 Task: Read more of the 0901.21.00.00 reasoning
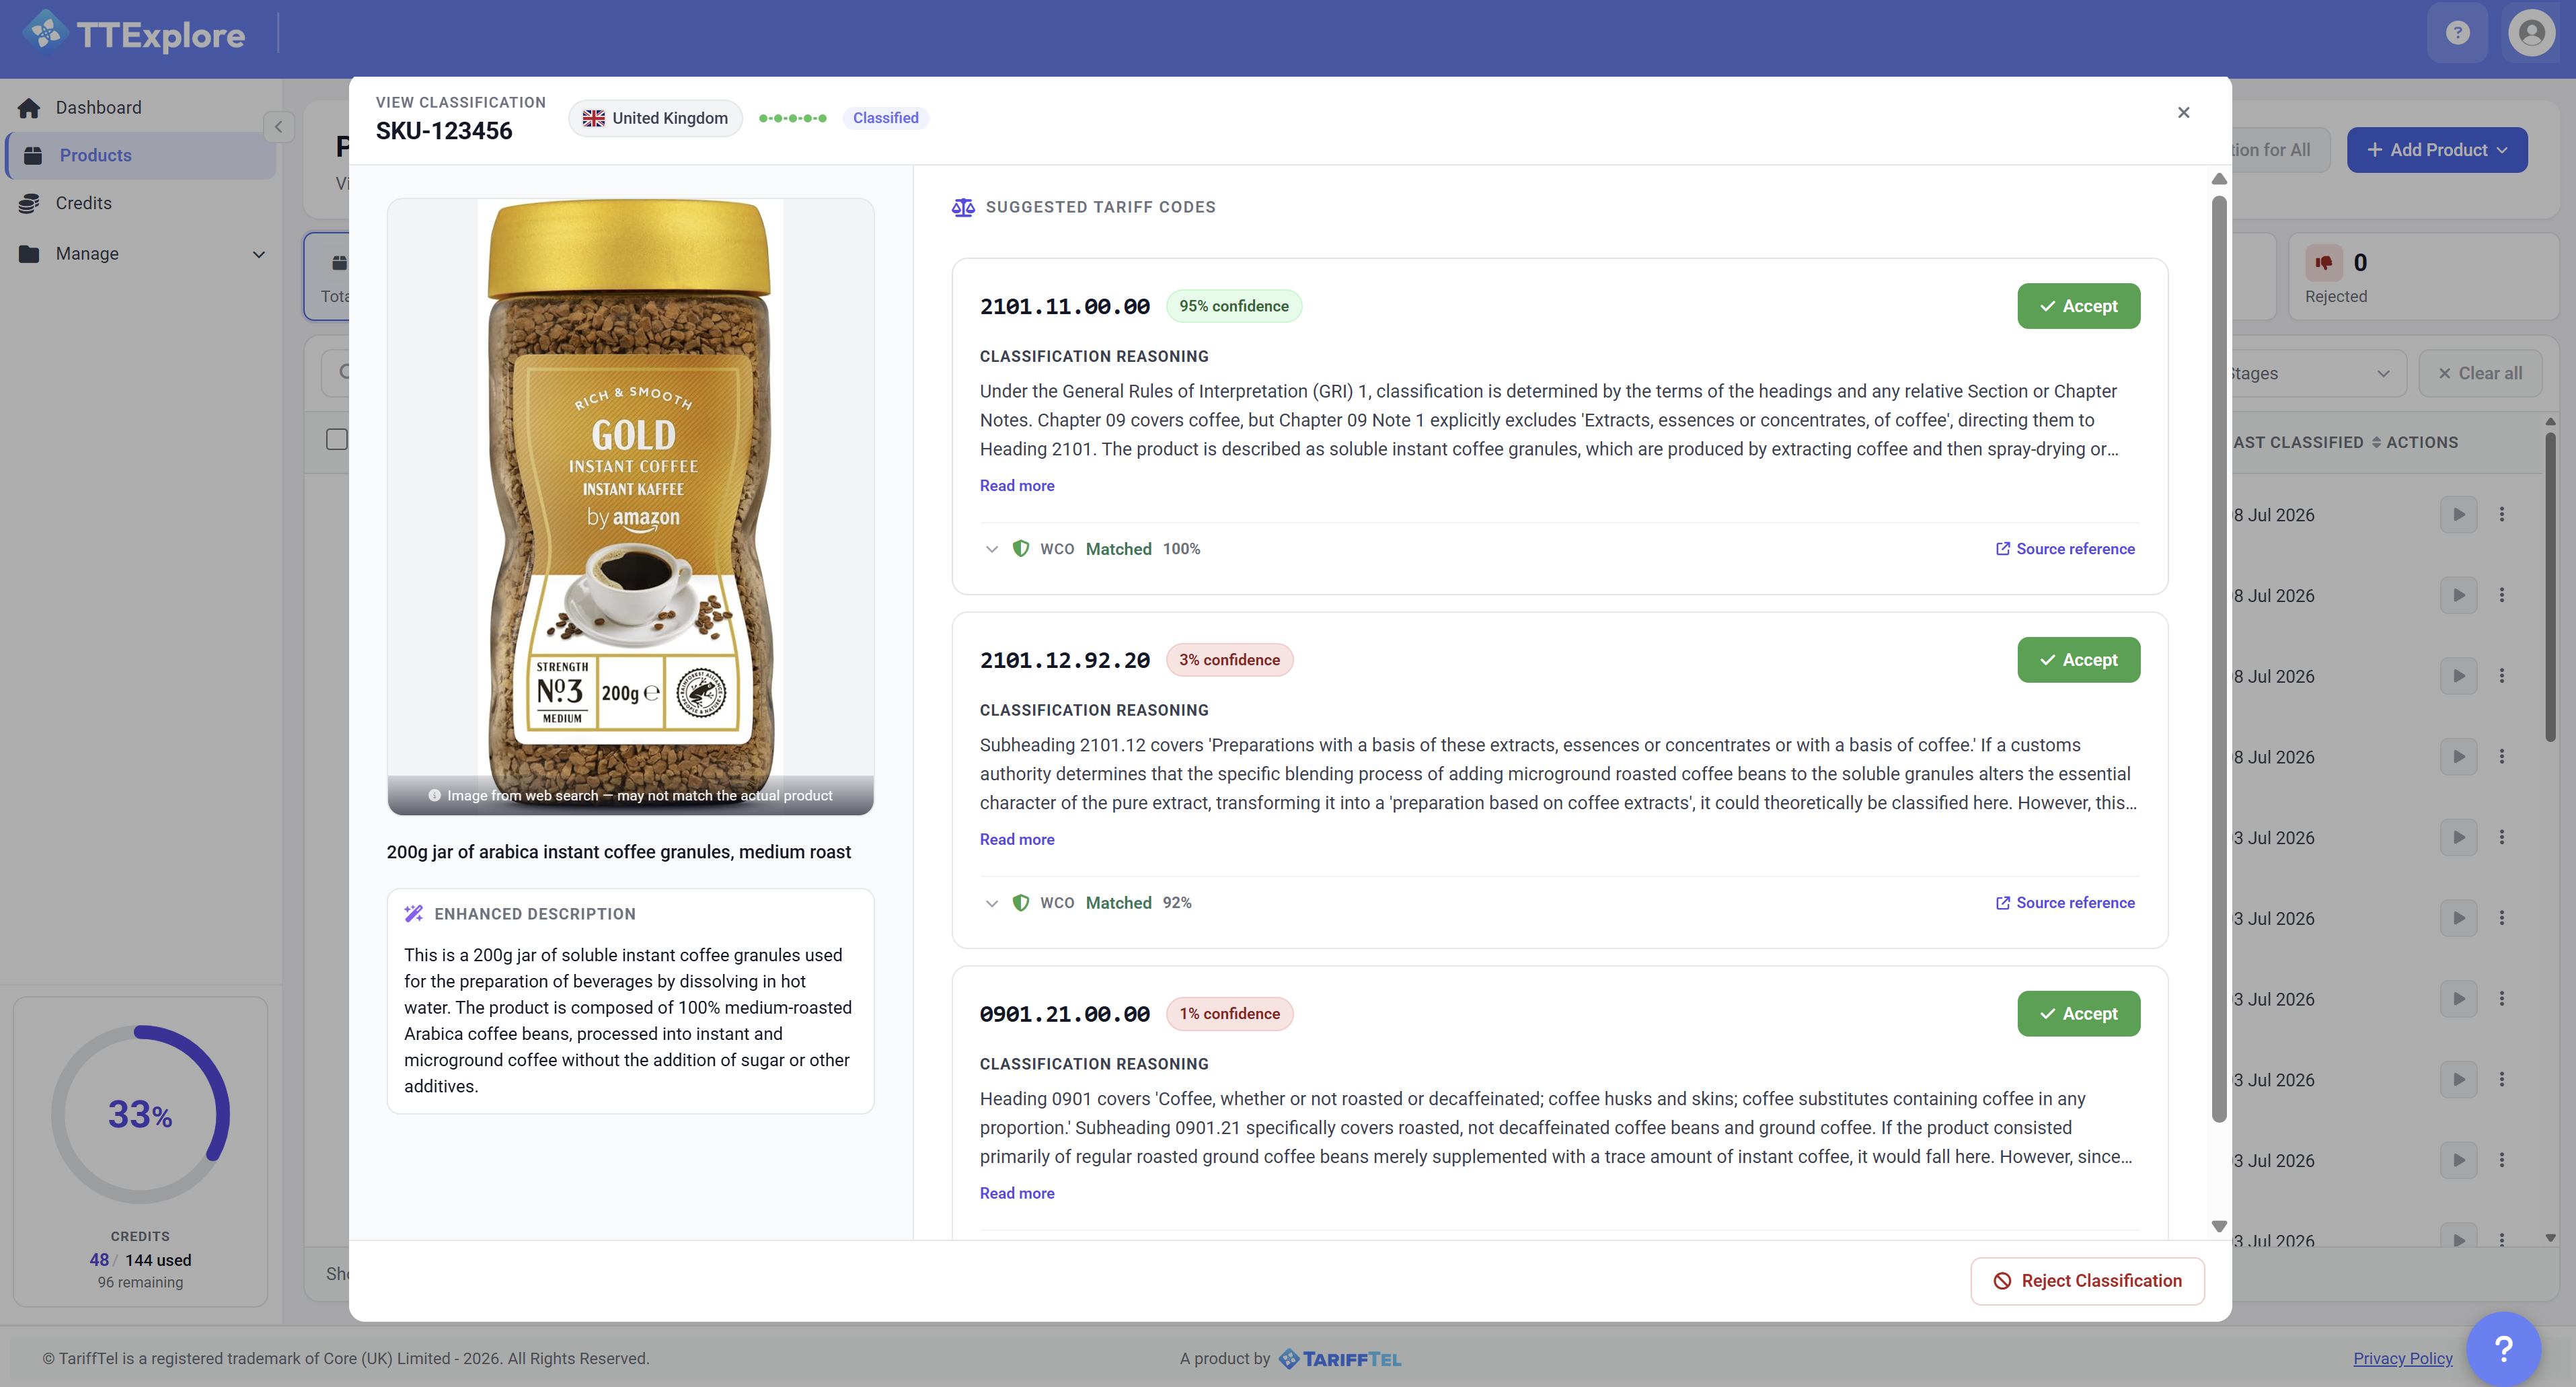coord(1016,1194)
